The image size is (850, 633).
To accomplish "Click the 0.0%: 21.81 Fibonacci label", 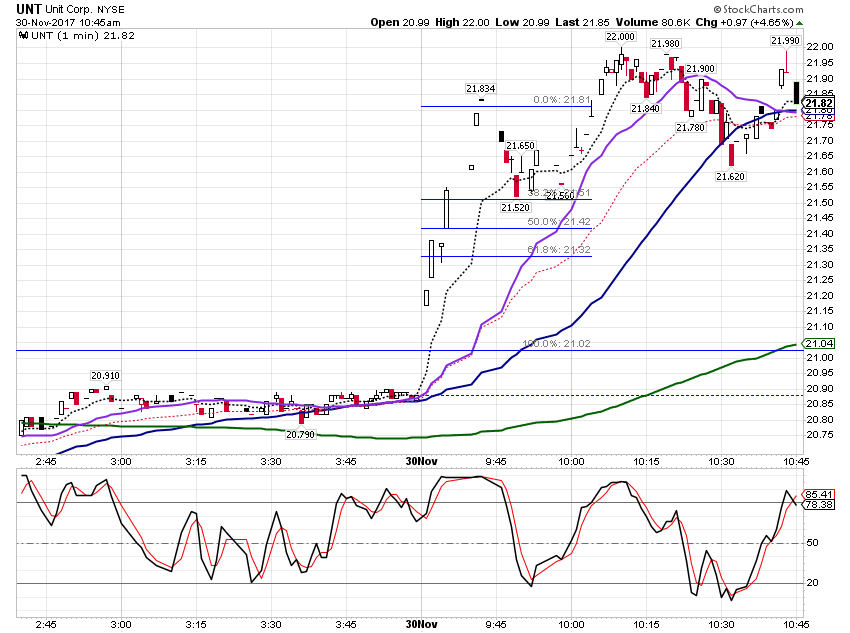I will pyautogui.click(x=562, y=100).
